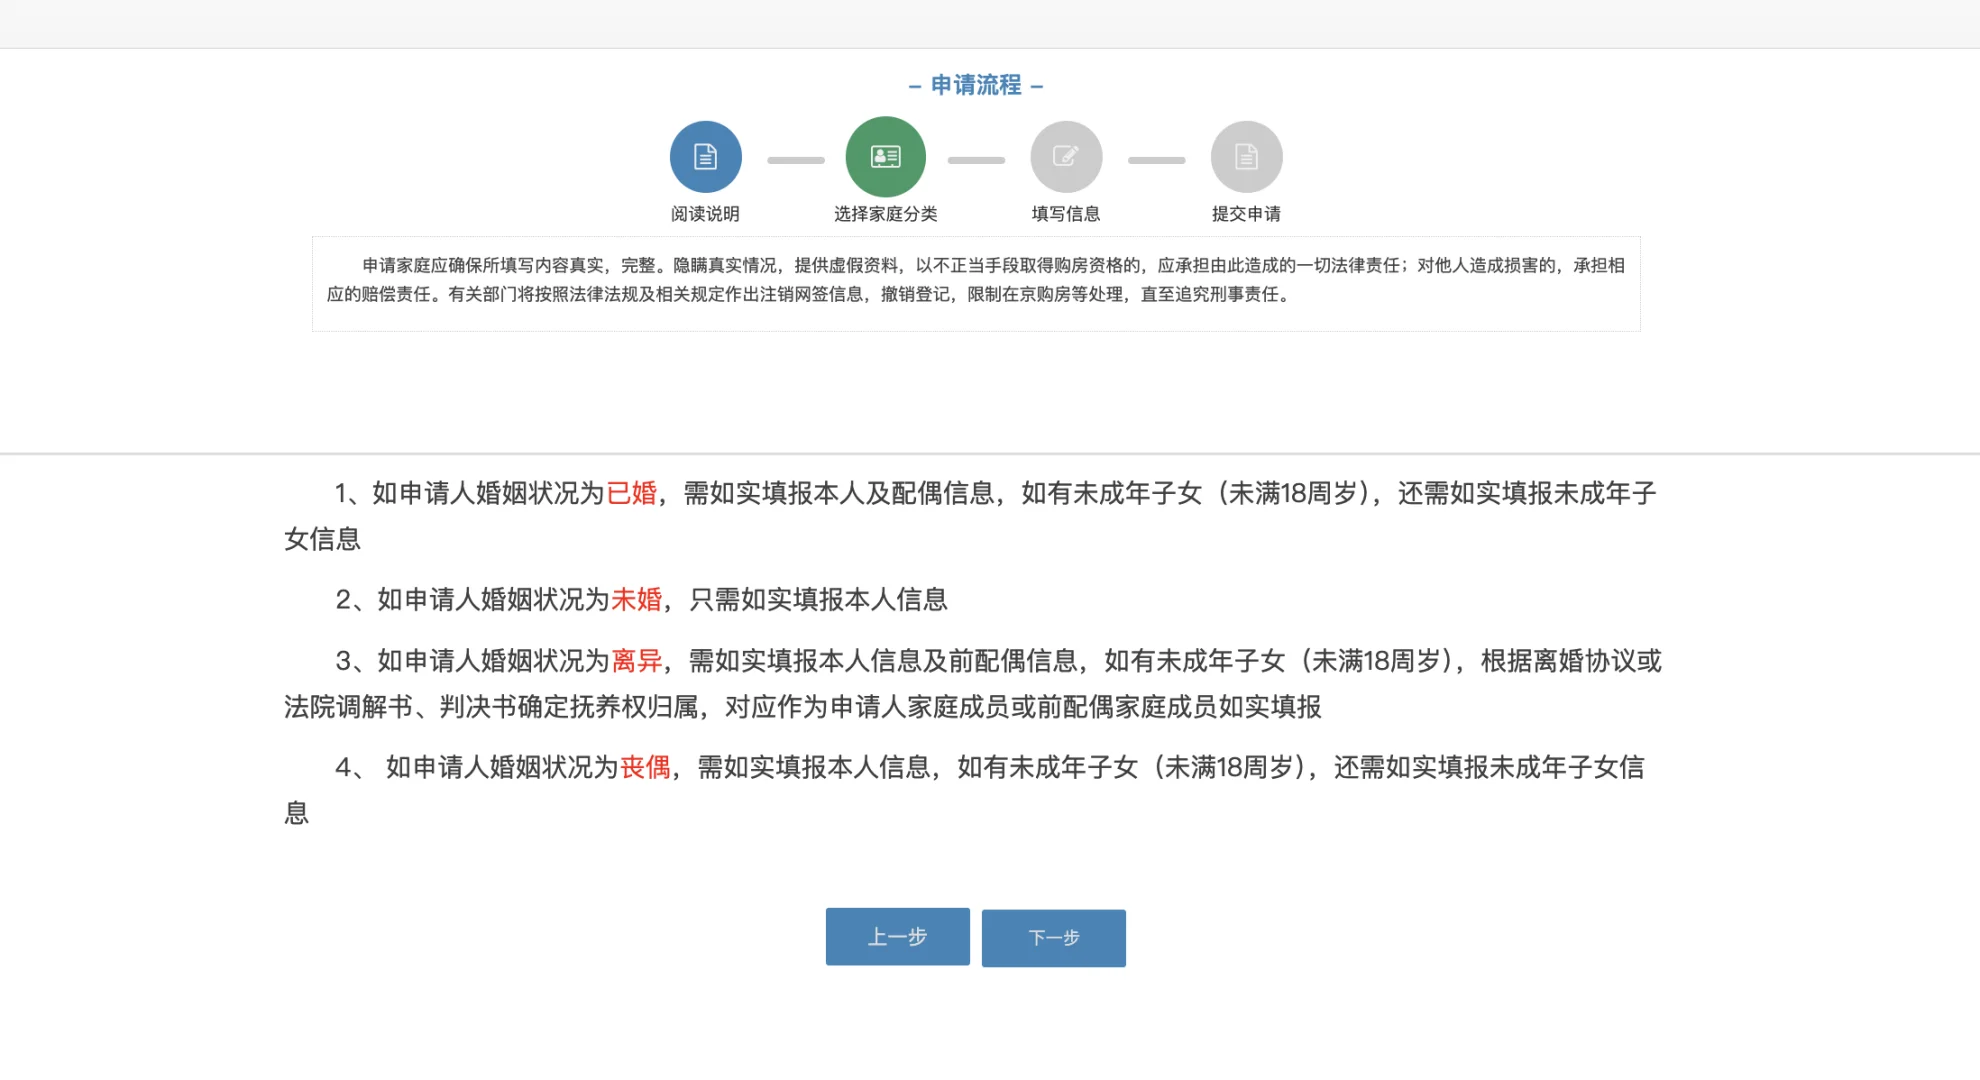The width and height of the screenshot is (1980, 1080).
Task: Click the 选择家庭分类 step label
Action: (x=886, y=214)
